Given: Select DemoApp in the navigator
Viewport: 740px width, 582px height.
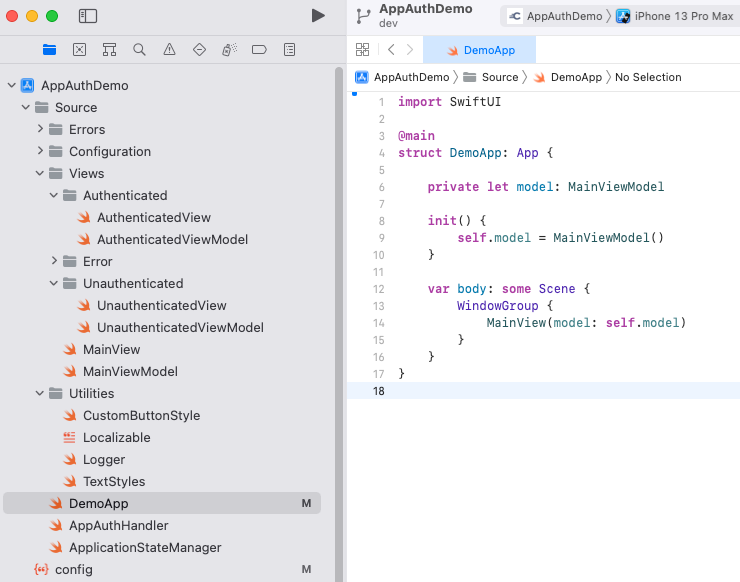Looking at the screenshot, I should (x=162, y=503).
